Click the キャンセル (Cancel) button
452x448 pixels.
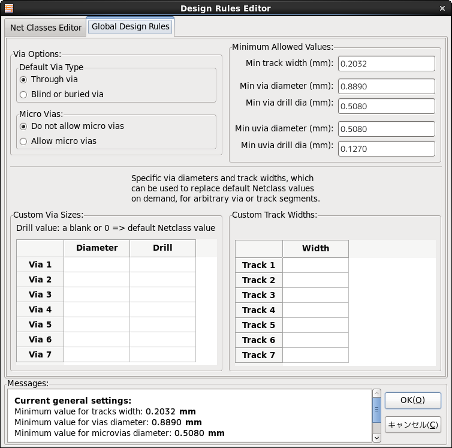point(413,425)
